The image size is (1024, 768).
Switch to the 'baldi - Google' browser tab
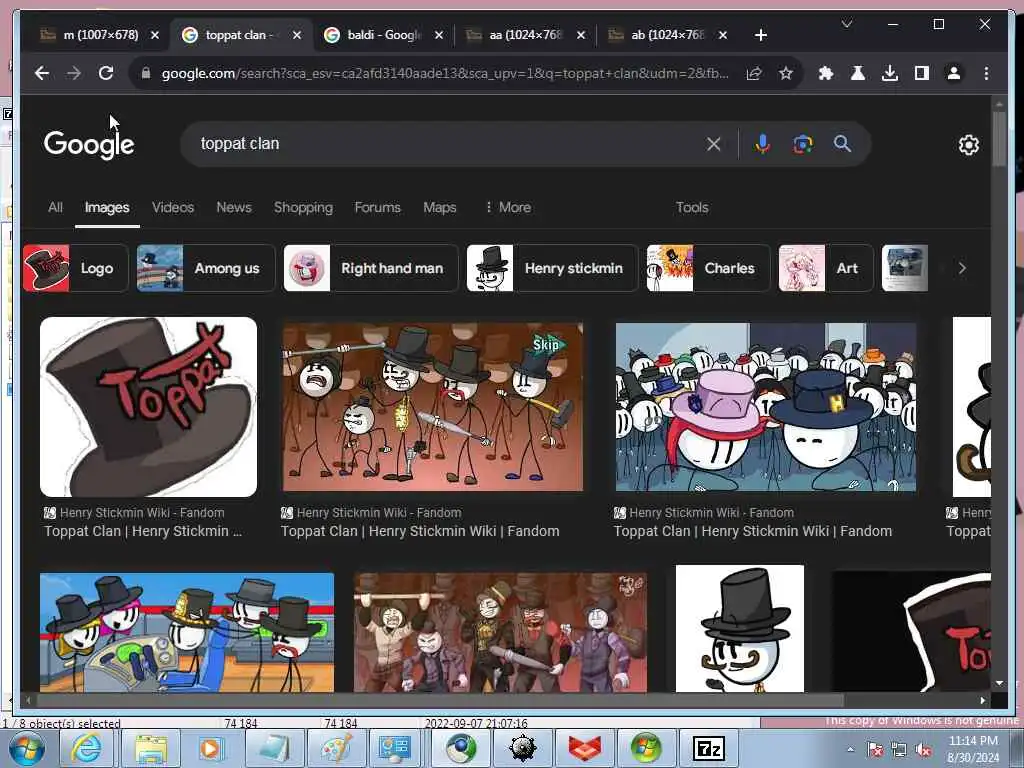pyautogui.click(x=384, y=35)
